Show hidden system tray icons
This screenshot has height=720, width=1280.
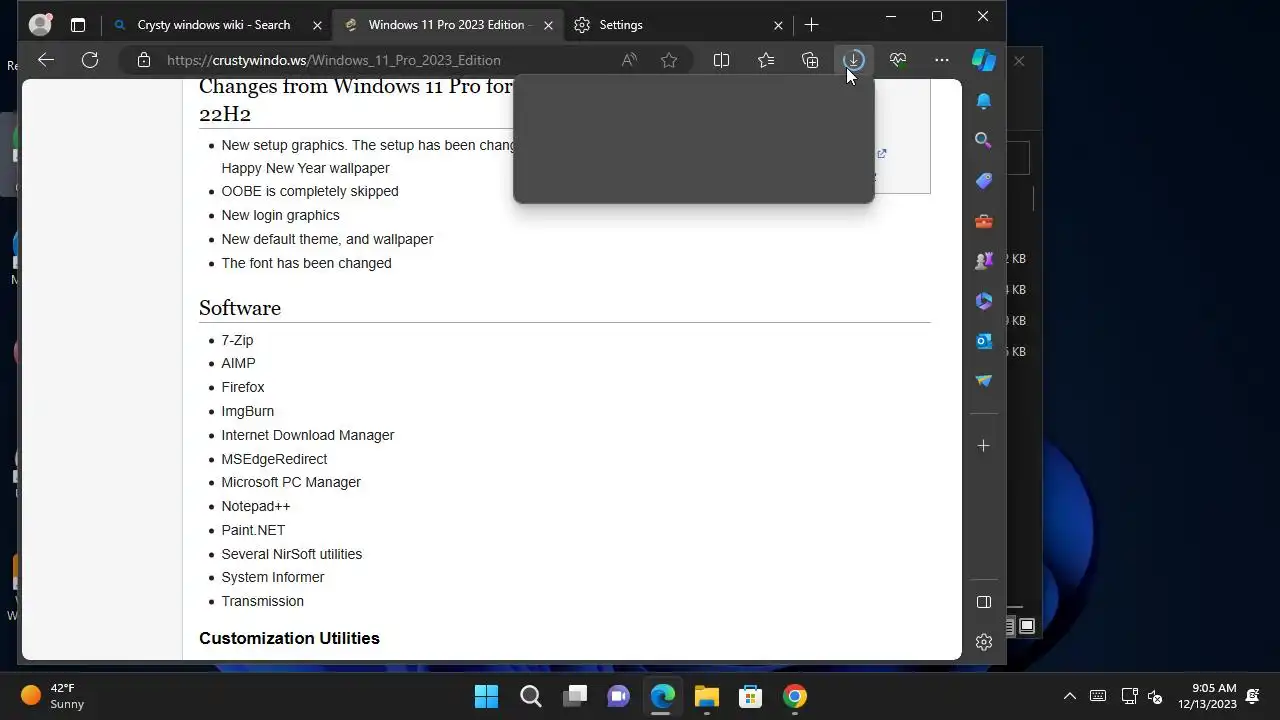click(1069, 696)
